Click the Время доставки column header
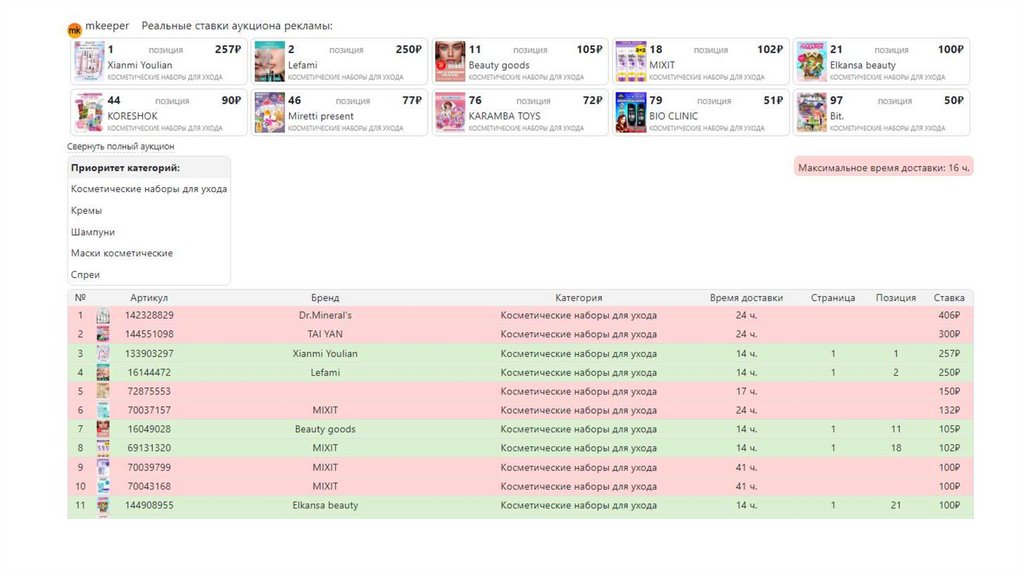Image resolution: width=1024 pixels, height=574 pixels. [746, 298]
